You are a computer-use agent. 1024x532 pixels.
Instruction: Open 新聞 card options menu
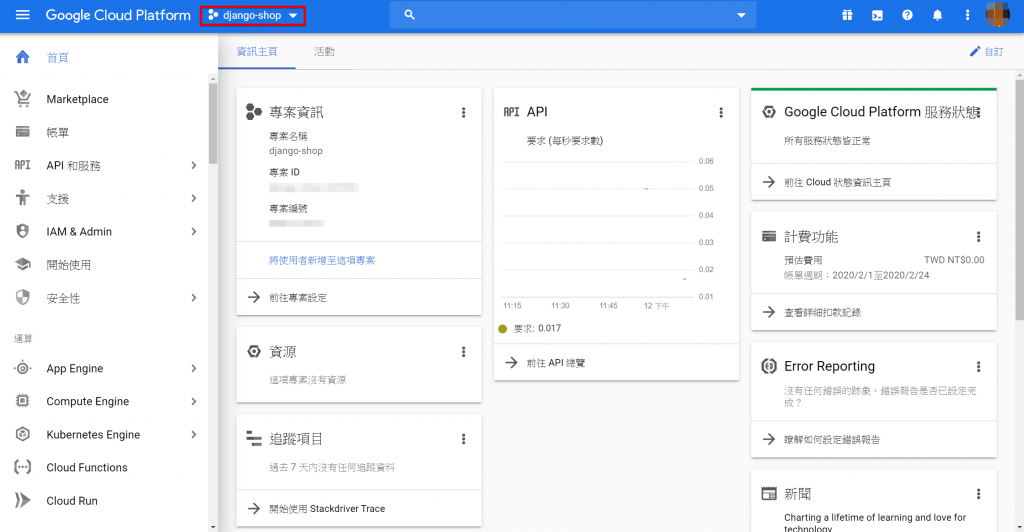pos(978,494)
